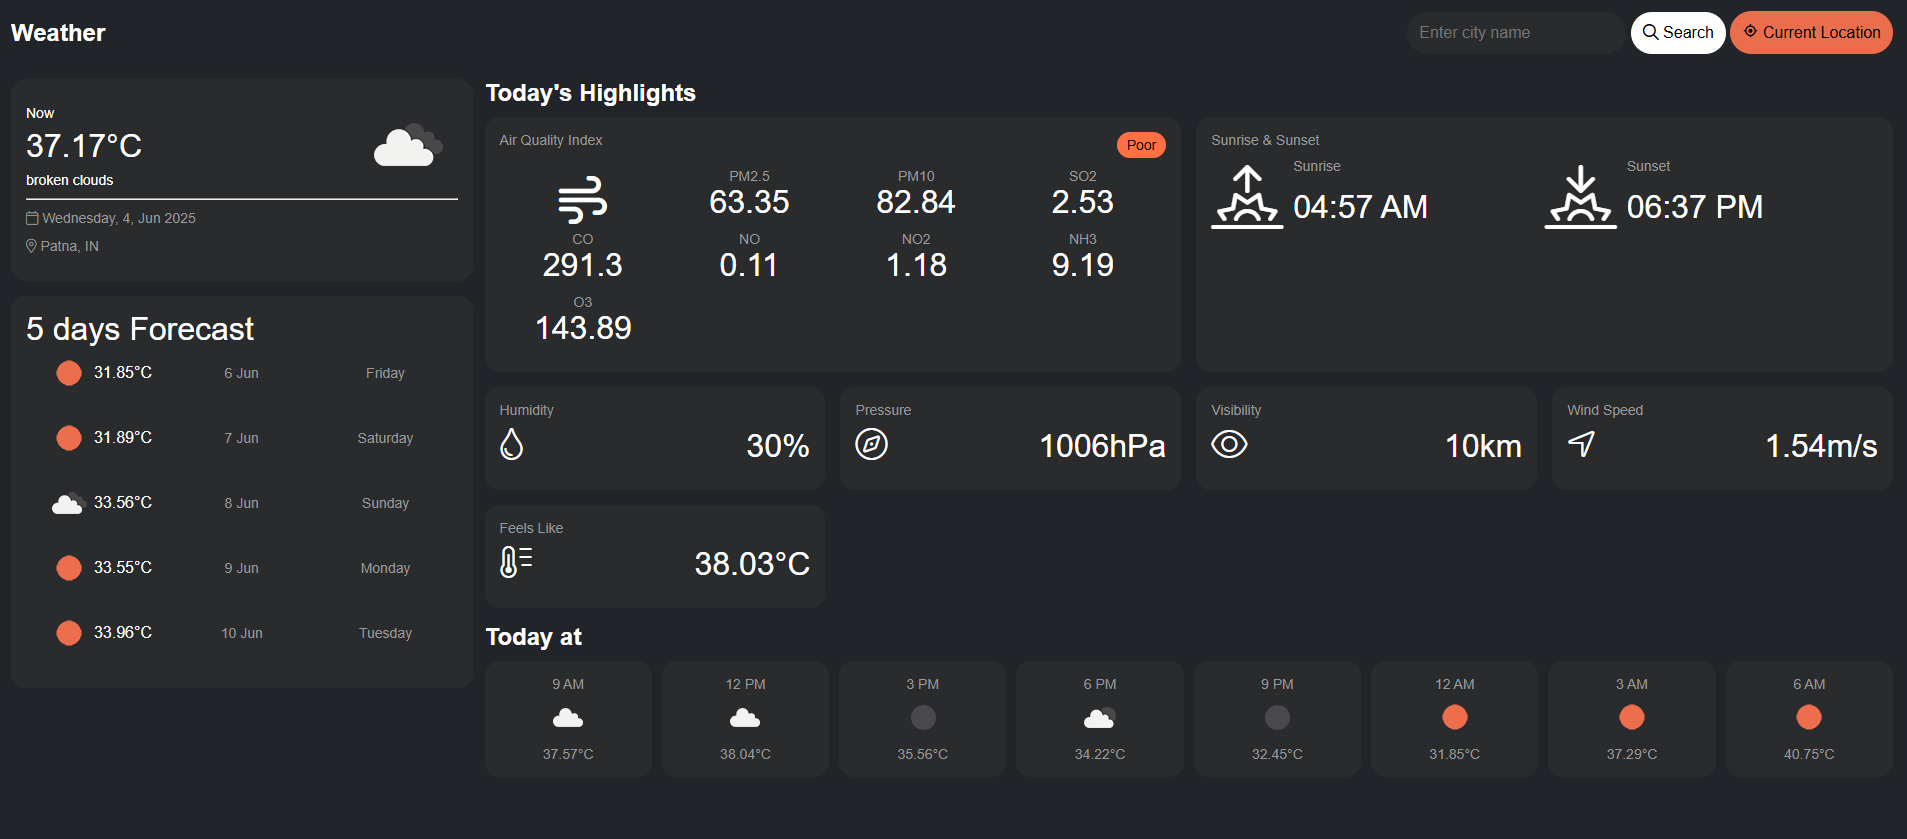Click the sunset icon
This screenshot has width=1907, height=839.
[x=1580, y=198]
